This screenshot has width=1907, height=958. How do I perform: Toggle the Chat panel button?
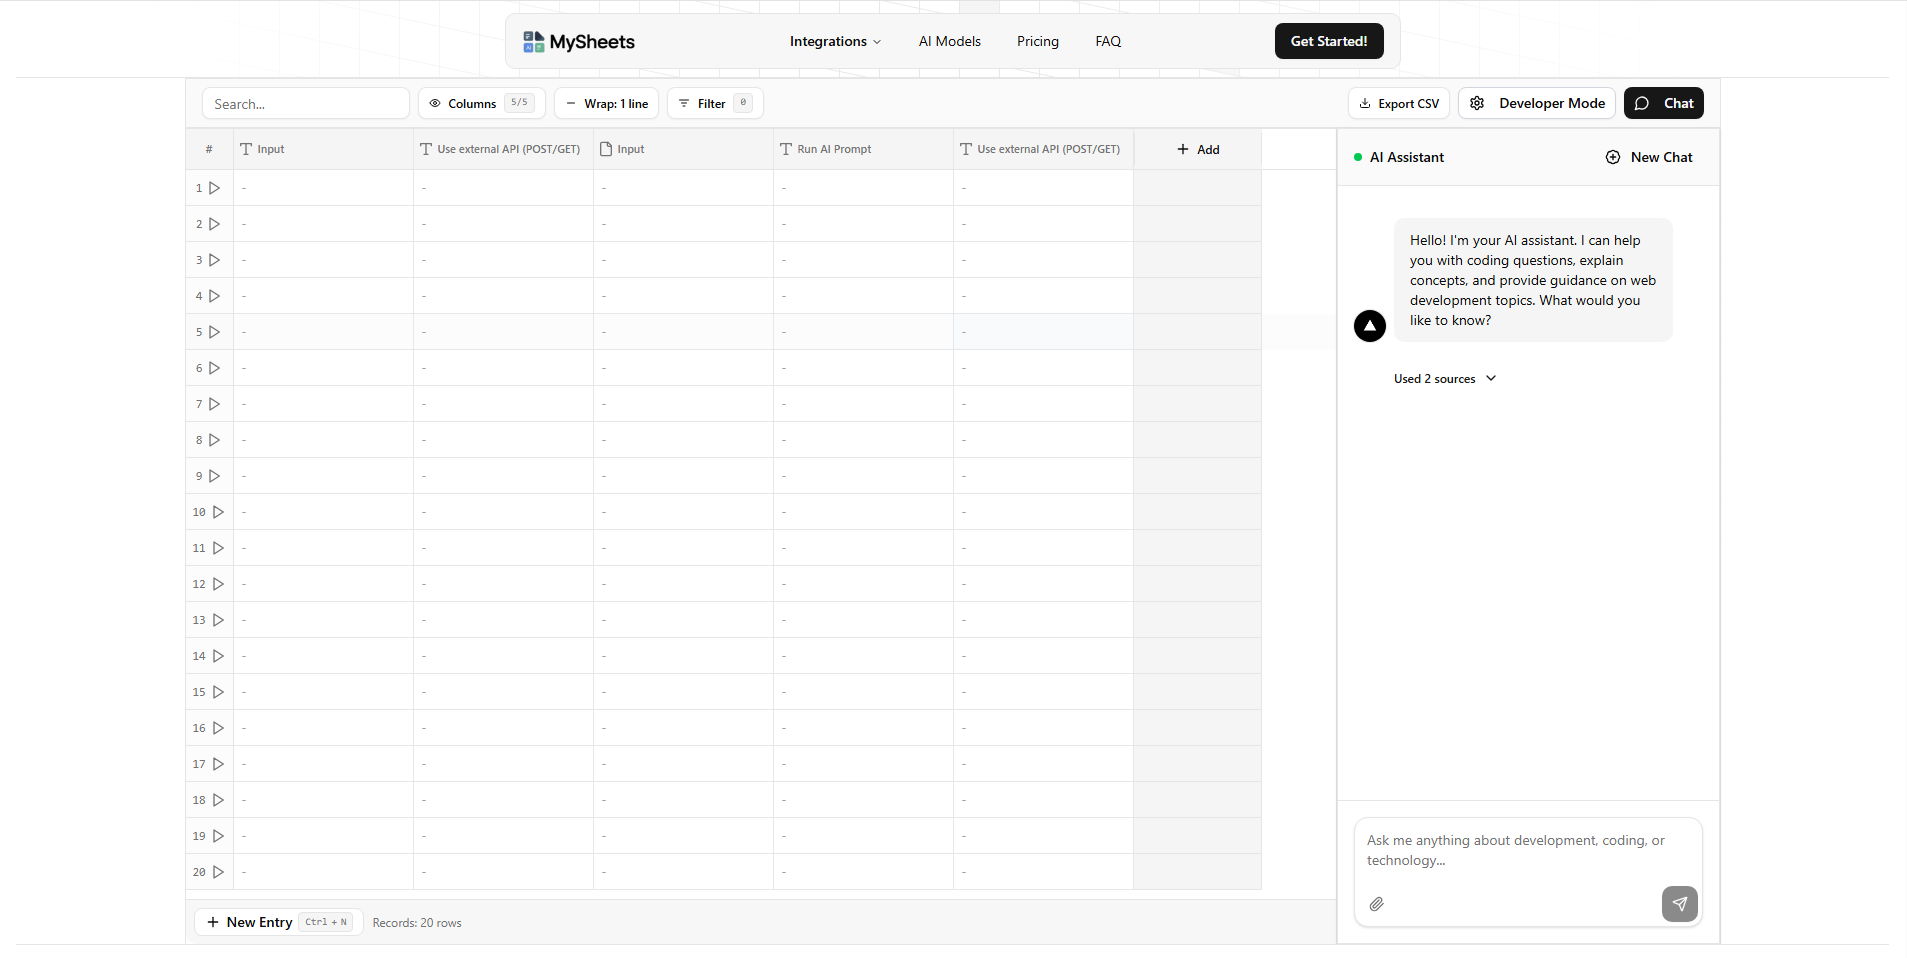click(1663, 103)
